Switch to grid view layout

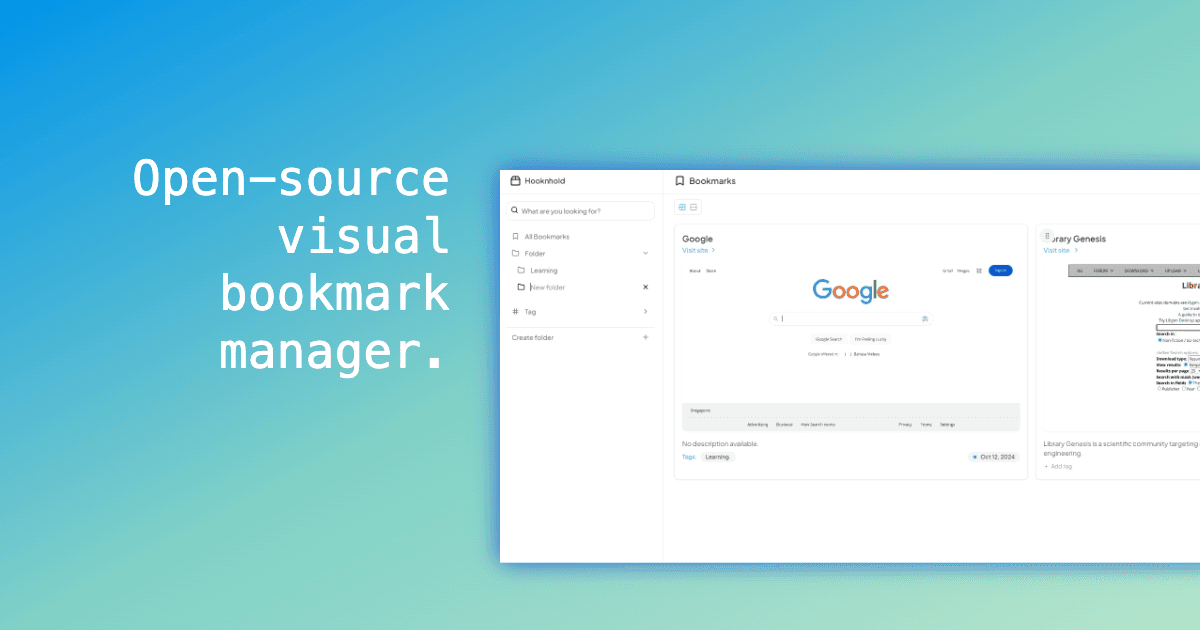click(x=682, y=207)
